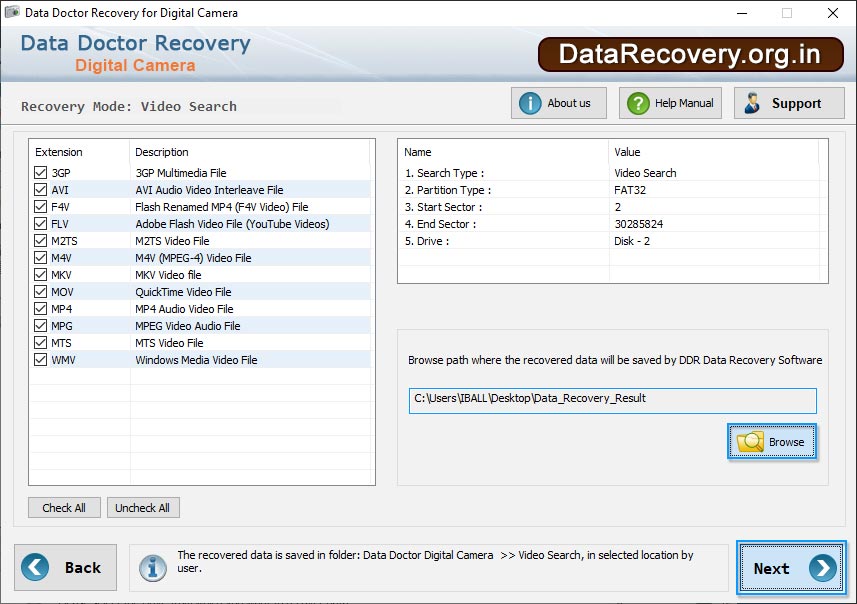
Task: Click the 'Recovery Mode: Video Search' label
Action: coord(129,106)
